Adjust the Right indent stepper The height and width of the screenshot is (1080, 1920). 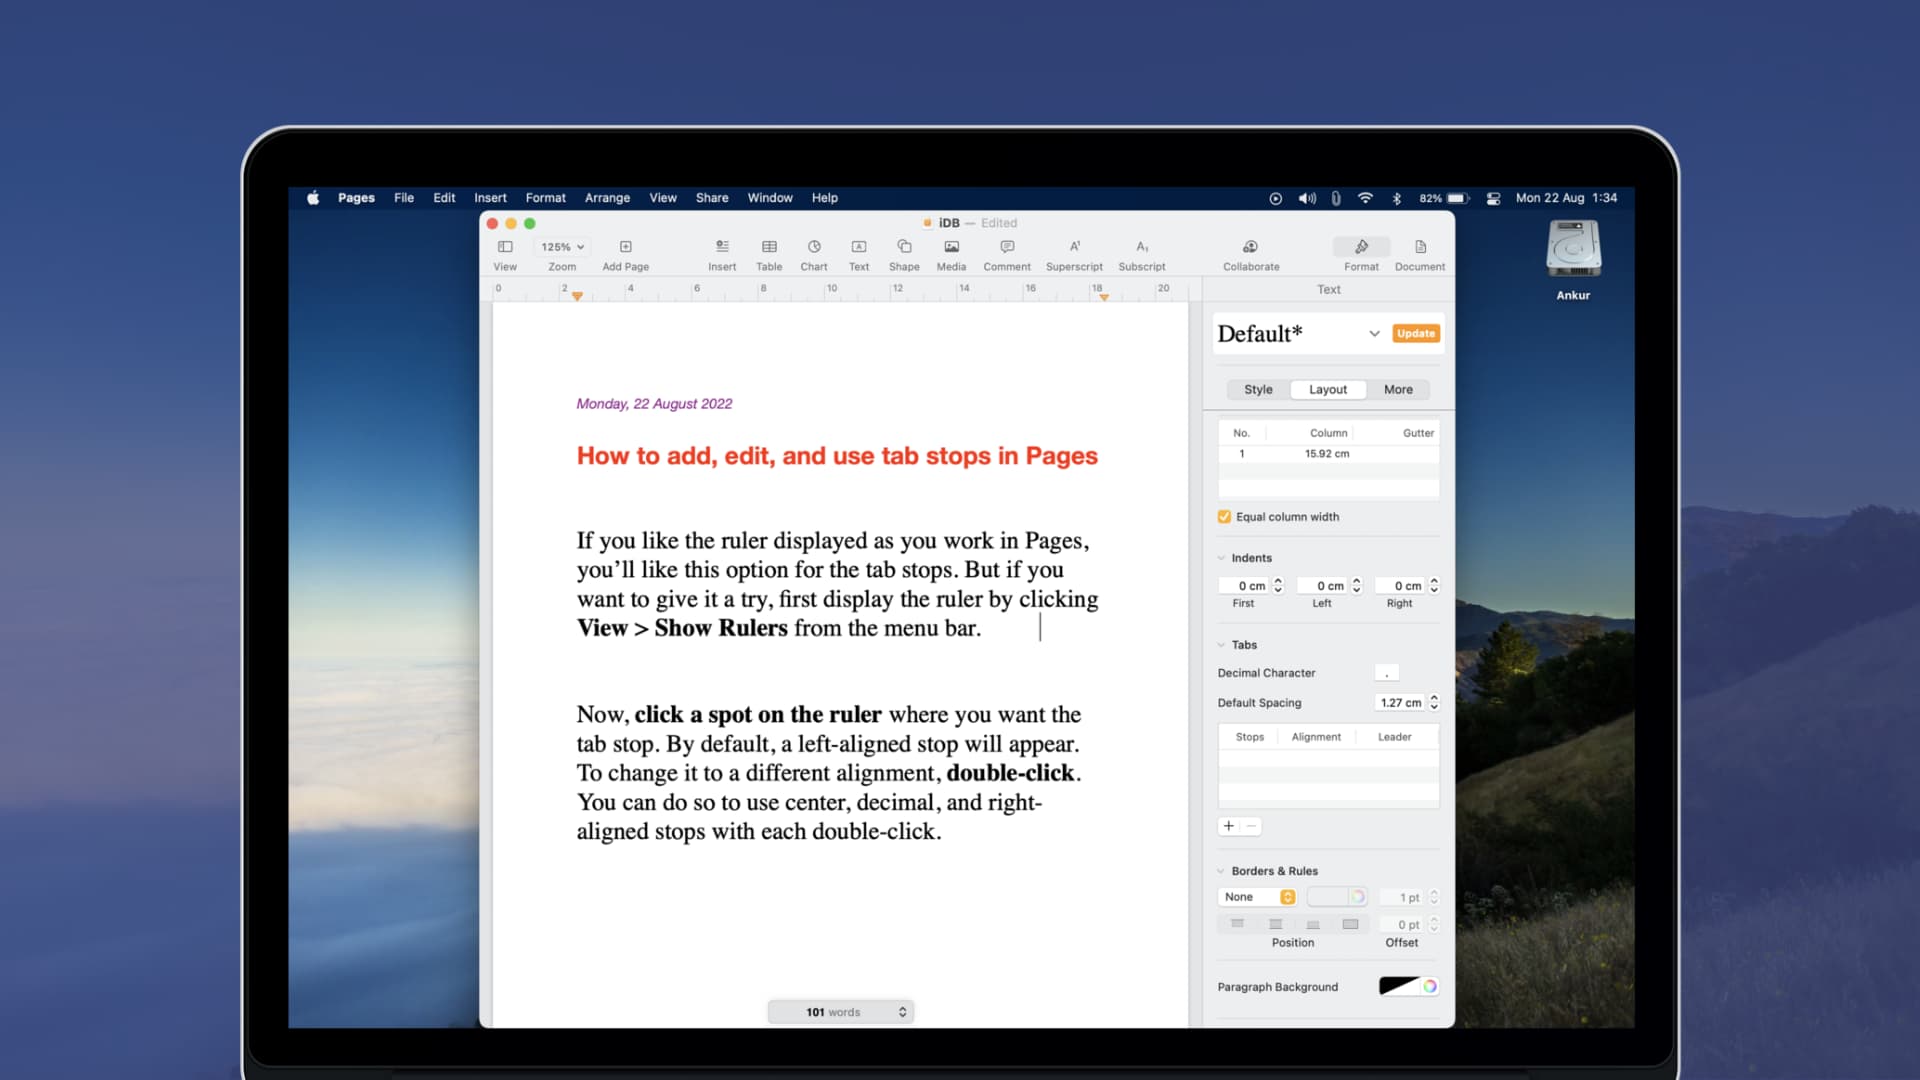[1434, 586]
